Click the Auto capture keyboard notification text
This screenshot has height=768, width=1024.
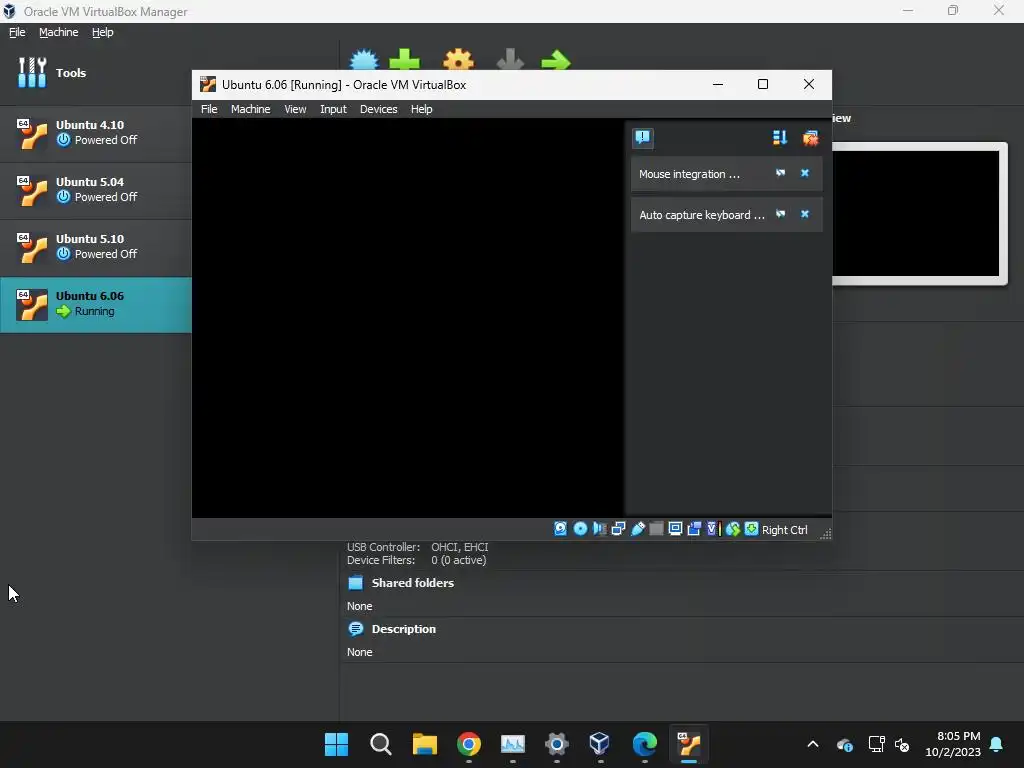click(x=701, y=215)
